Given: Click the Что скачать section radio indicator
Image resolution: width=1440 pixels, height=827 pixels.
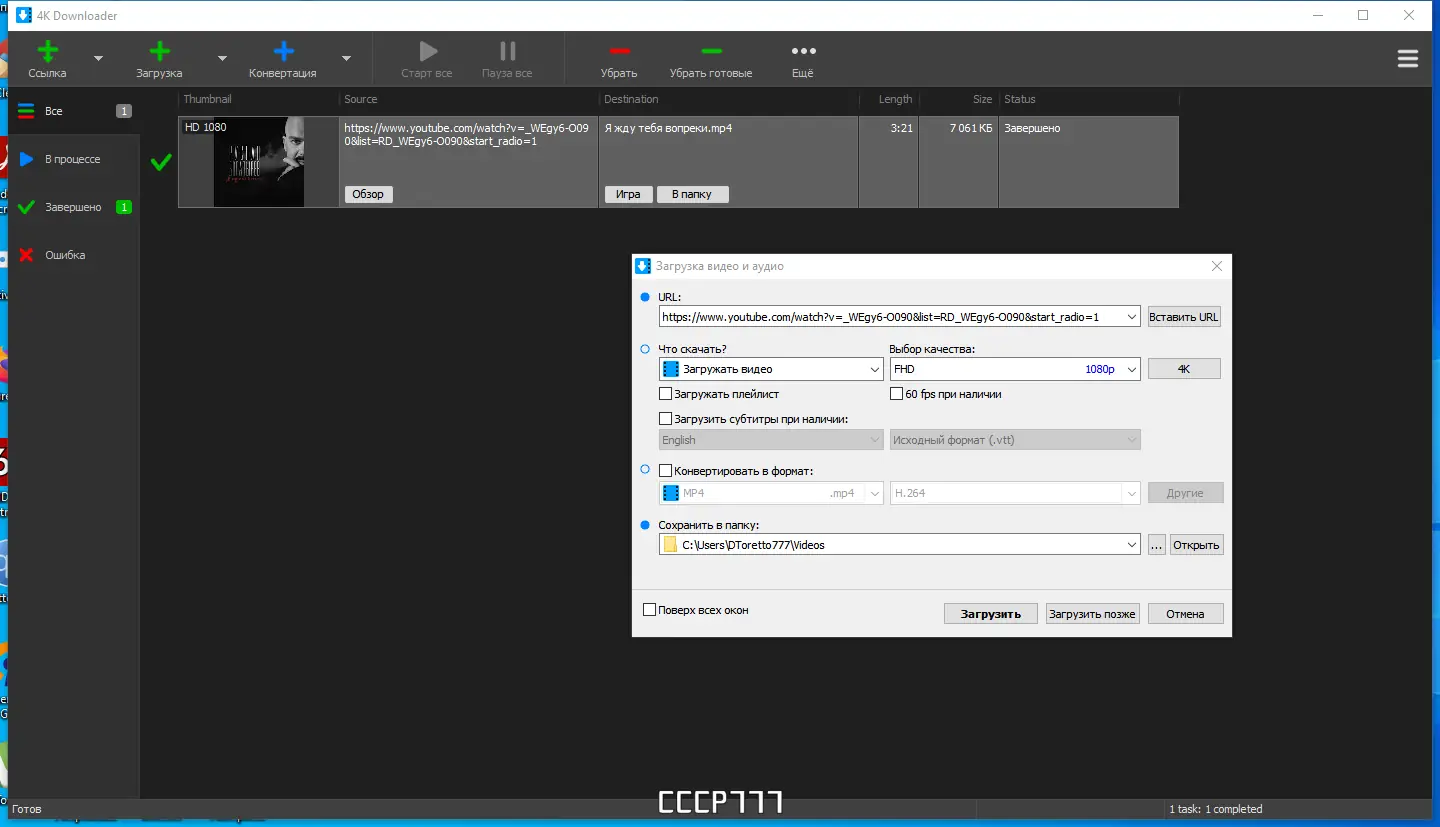Looking at the screenshot, I should [645, 349].
